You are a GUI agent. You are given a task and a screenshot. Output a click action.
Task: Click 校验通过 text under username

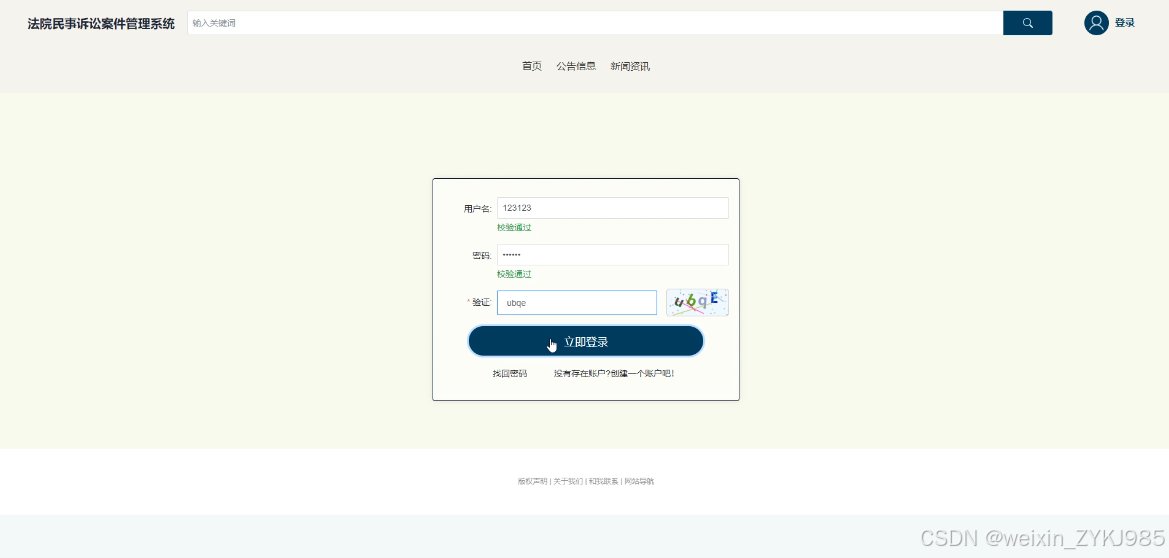[514, 228]
